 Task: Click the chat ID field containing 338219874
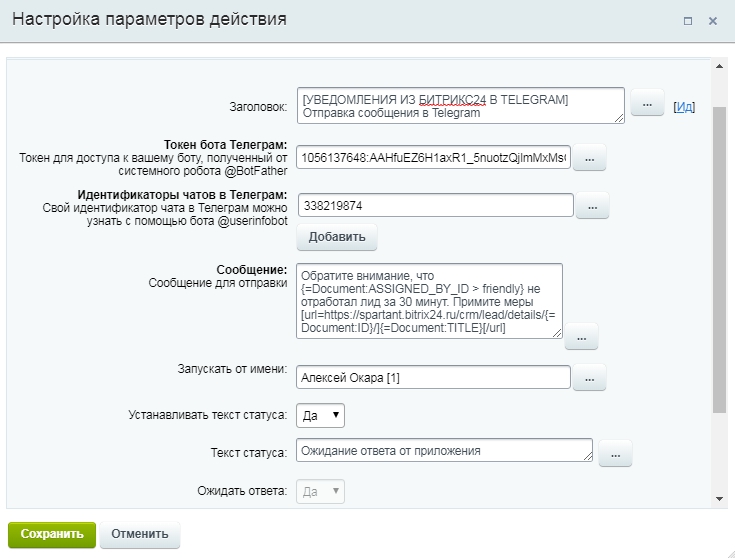[x=434, y=205]
